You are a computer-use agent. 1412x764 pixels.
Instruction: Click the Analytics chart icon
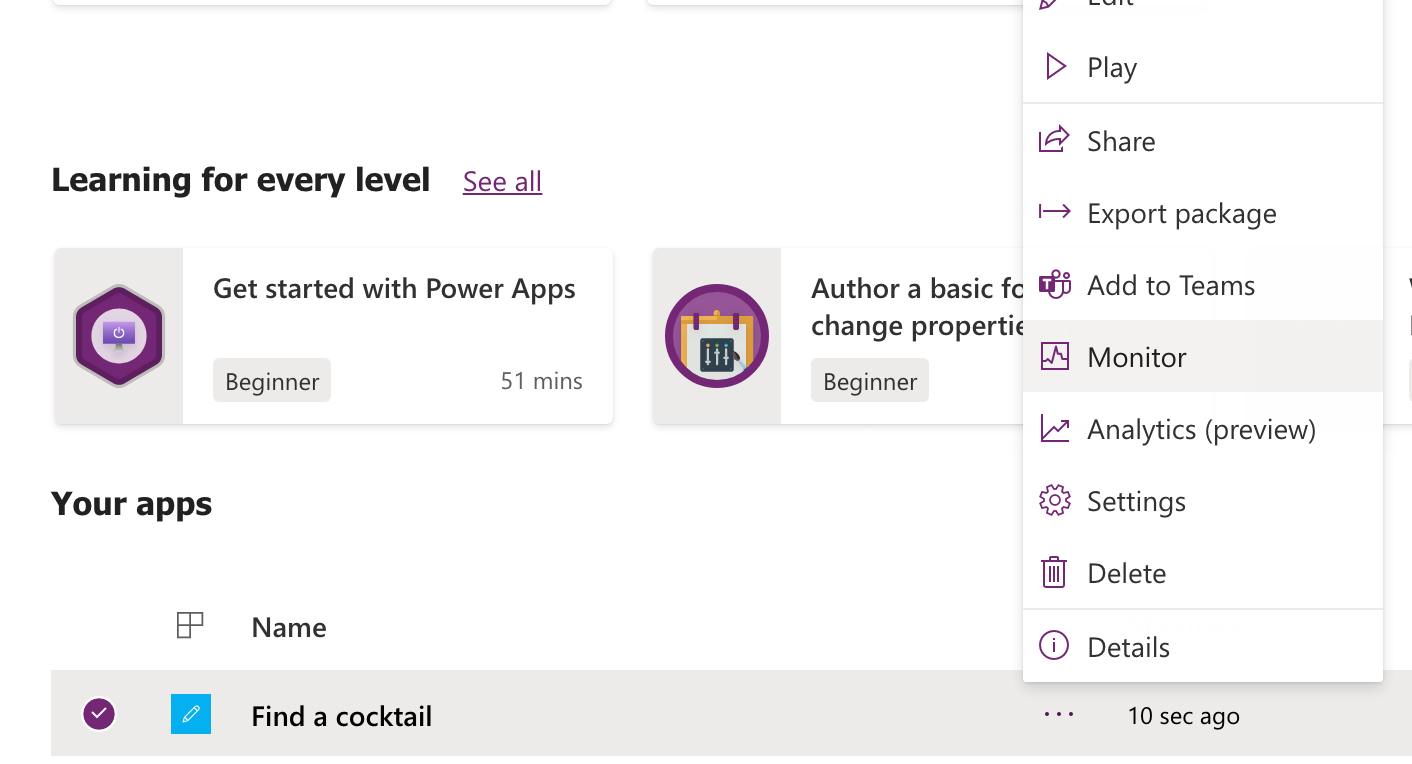(x=1054, y=429)
